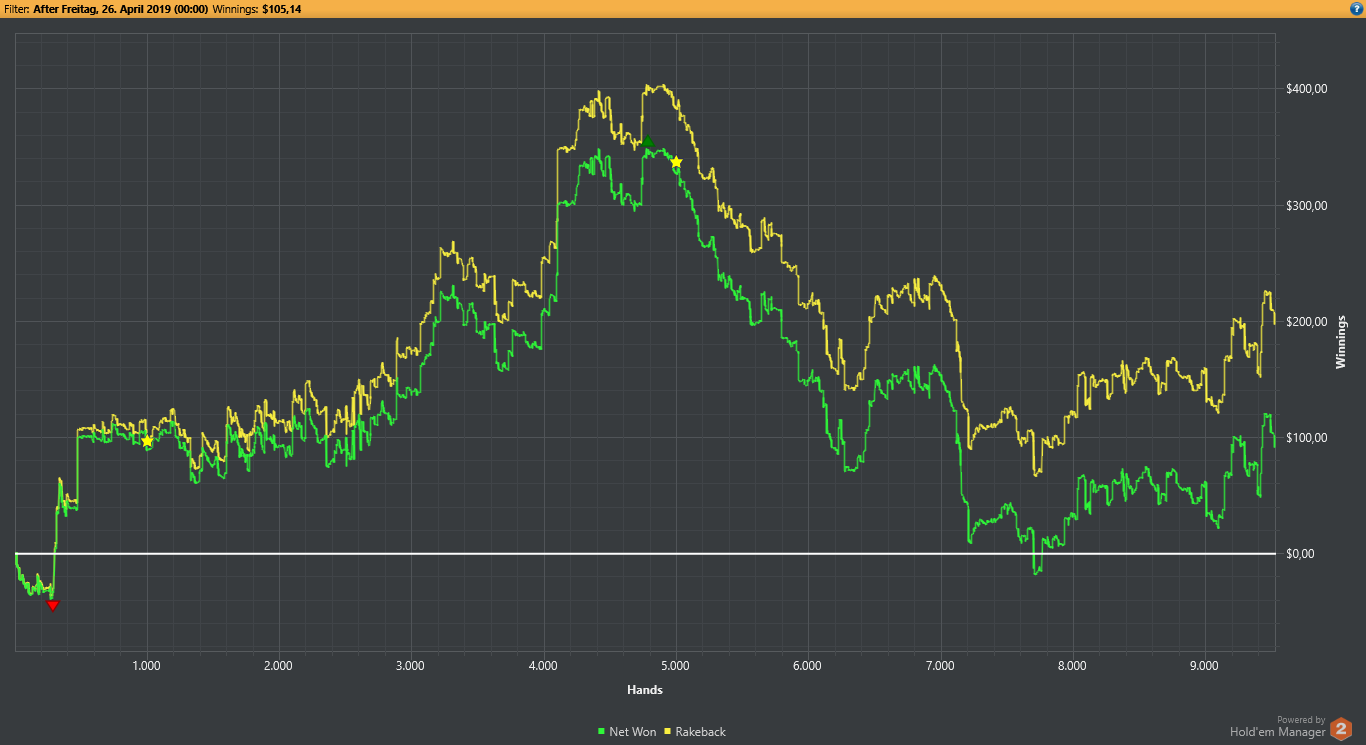Screen dimensions: 1366x745
Task: Click the '$100,00' axis label
Action: click(1307, 437)
